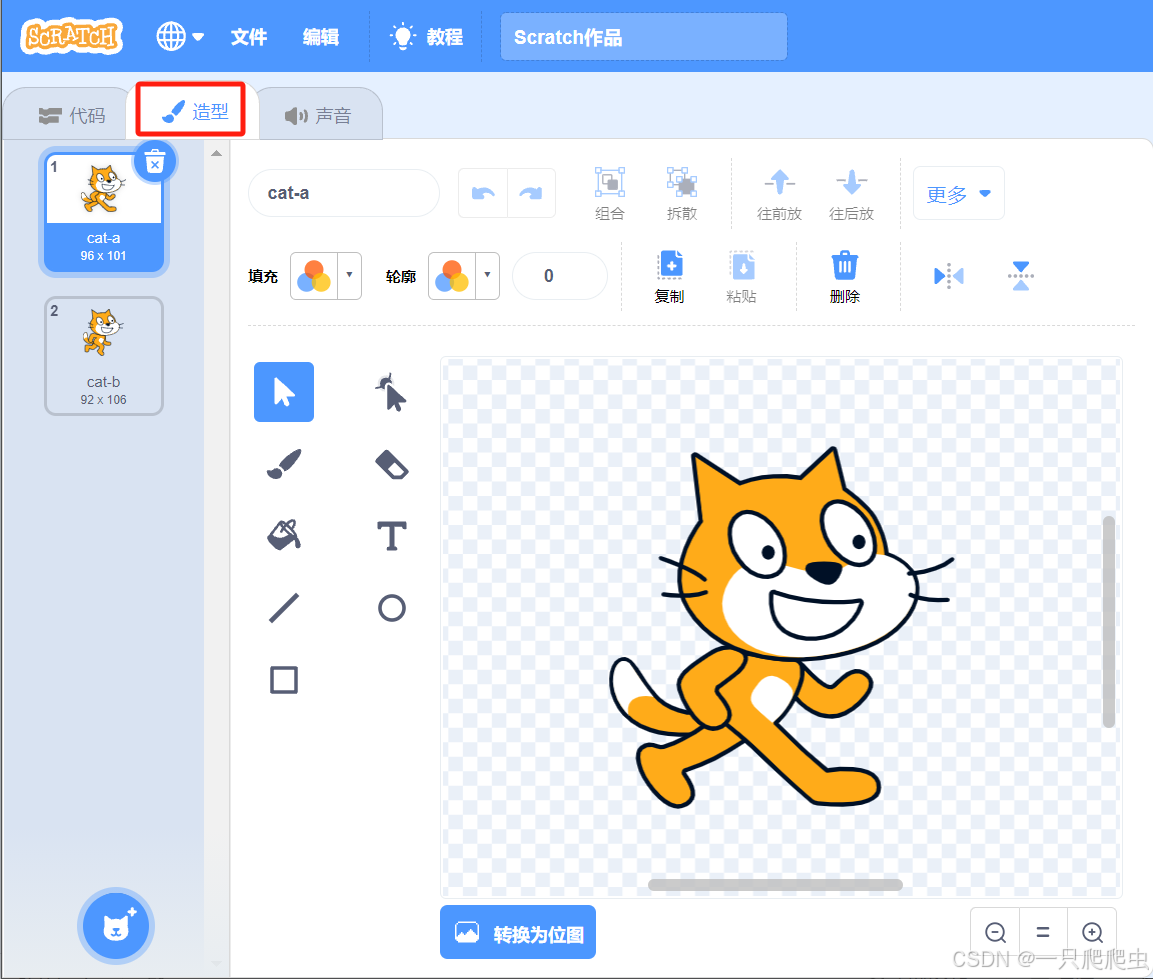Click the Scratch logo
The image size is (1153, 979).
pos(72,35)
